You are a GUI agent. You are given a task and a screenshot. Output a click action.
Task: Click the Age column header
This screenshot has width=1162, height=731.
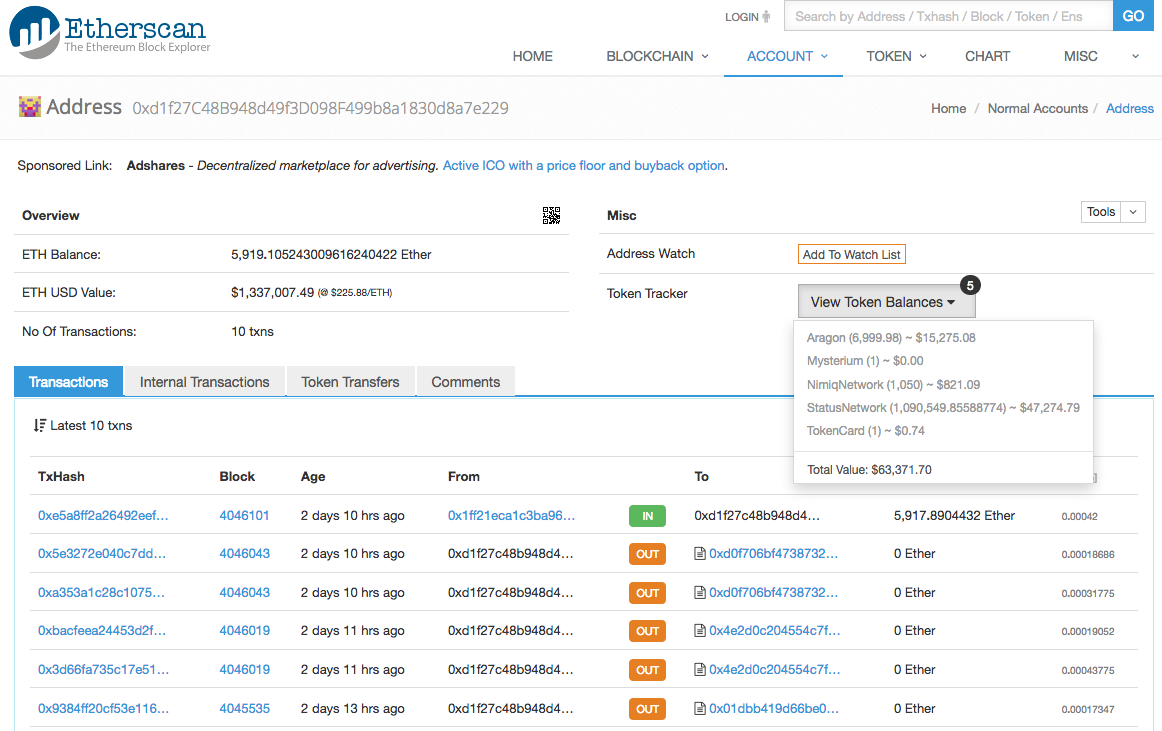pos(313,477)
